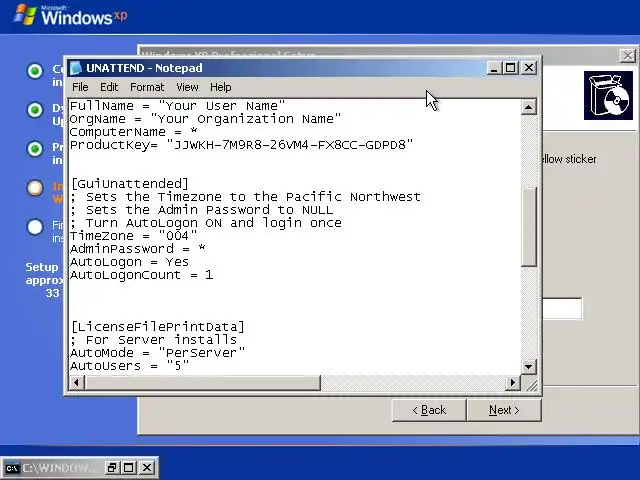Click the AutoLogonCount = 1 line
The height and width of the screenshot is (480, 640).
[x=142, y=275]
